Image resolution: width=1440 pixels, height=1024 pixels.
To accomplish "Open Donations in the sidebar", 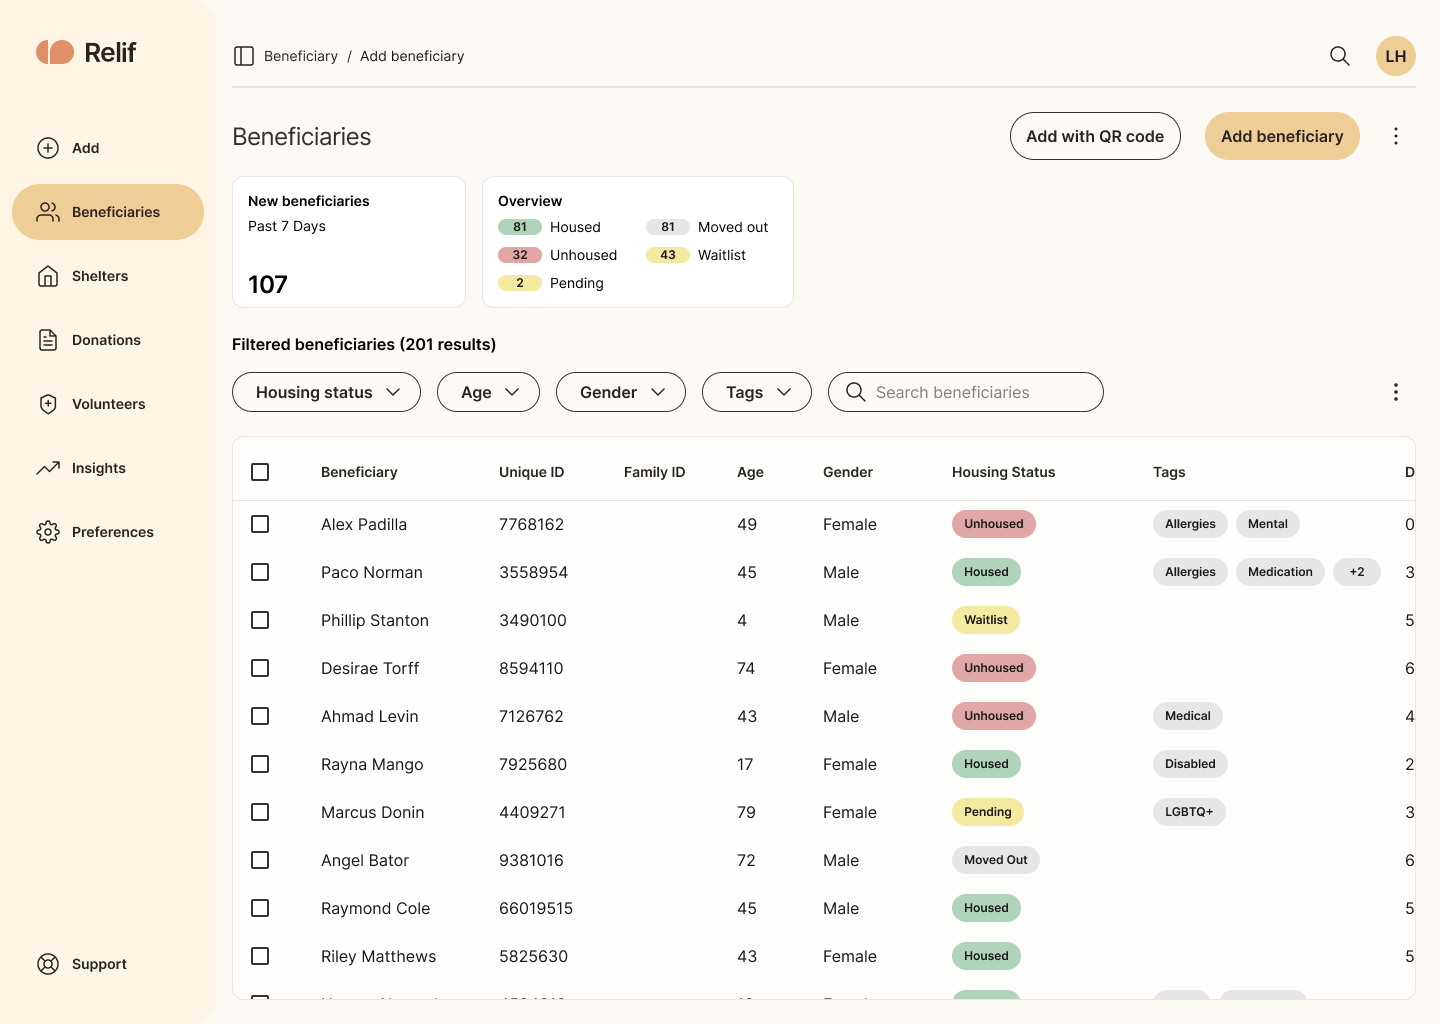I will [108, 340].
